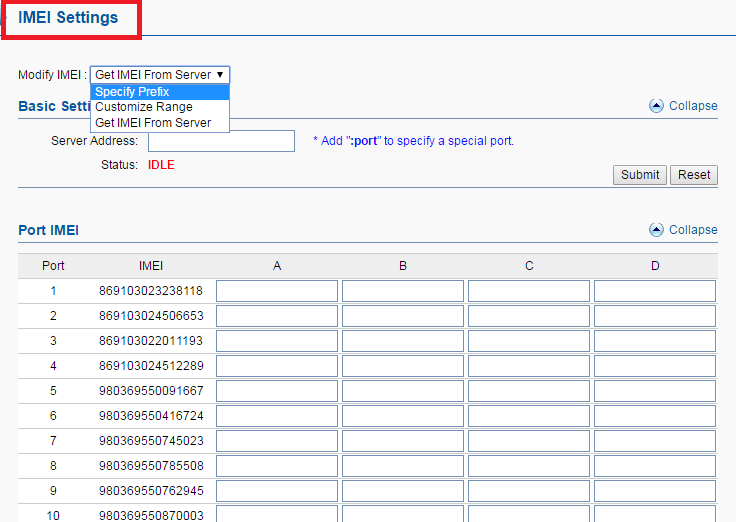
Task: Select IMEI 869103023238118 of port 1
Action: point(151,291)
